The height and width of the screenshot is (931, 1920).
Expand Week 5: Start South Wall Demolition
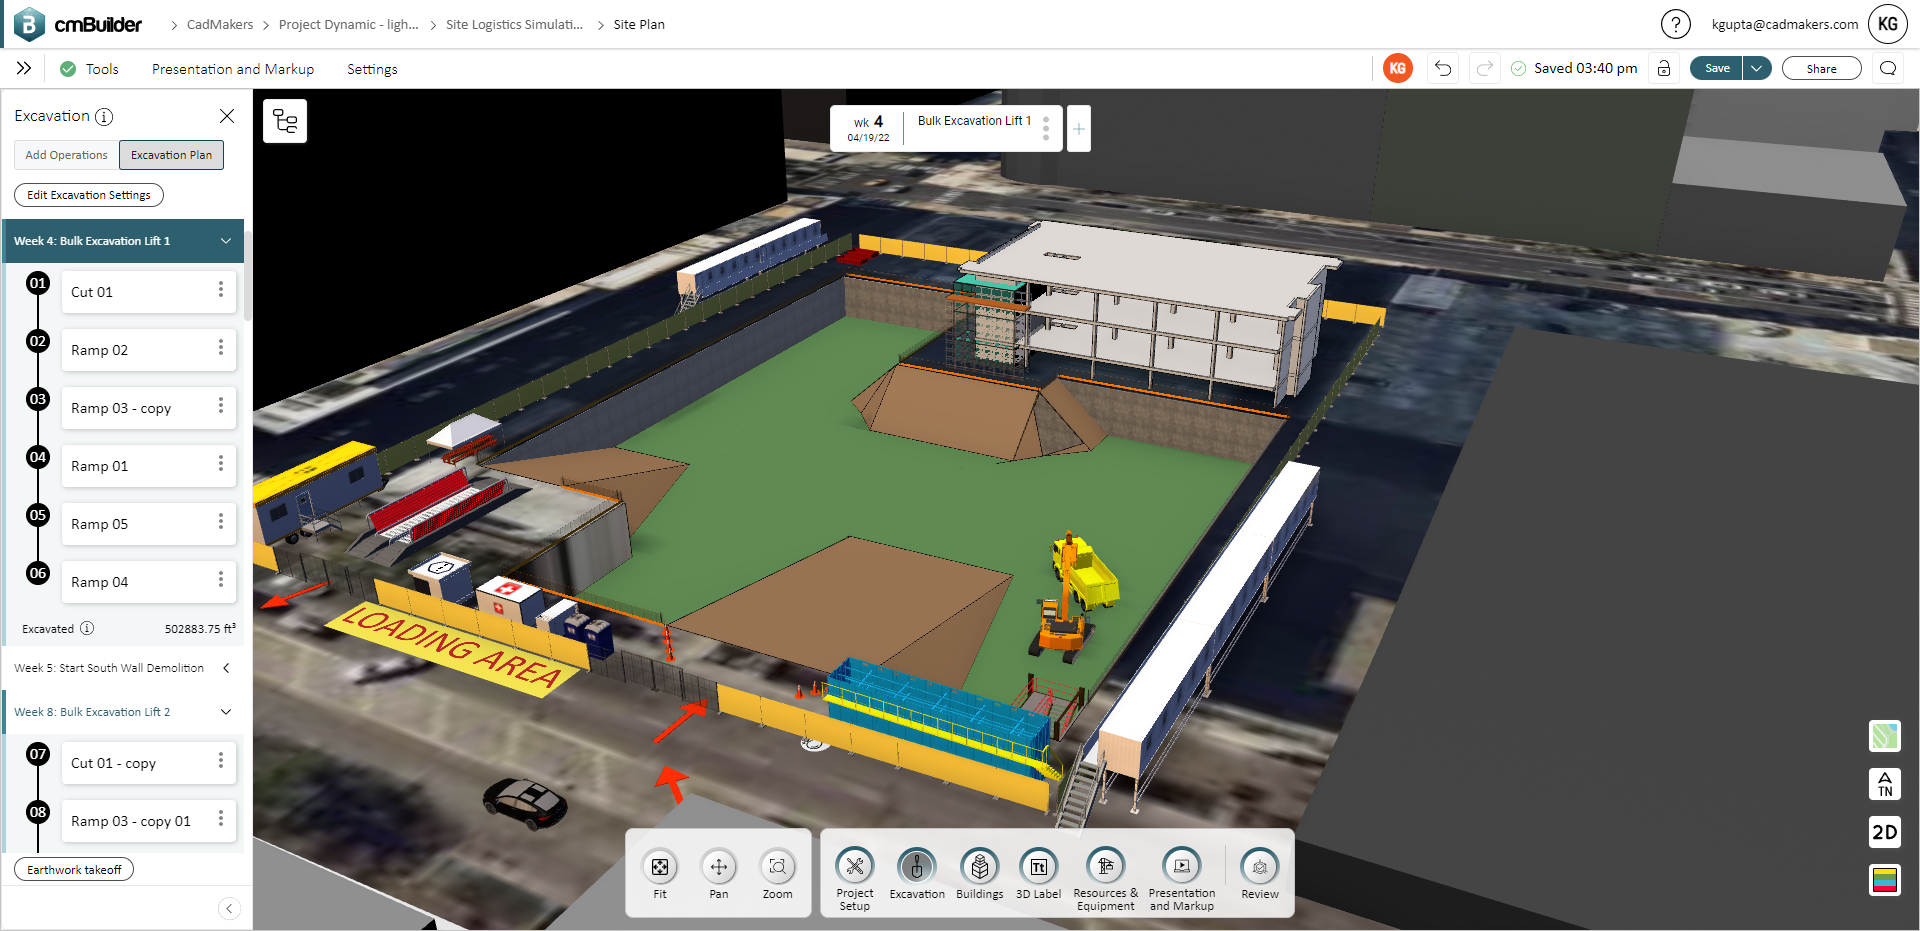(x=225, y=668)
